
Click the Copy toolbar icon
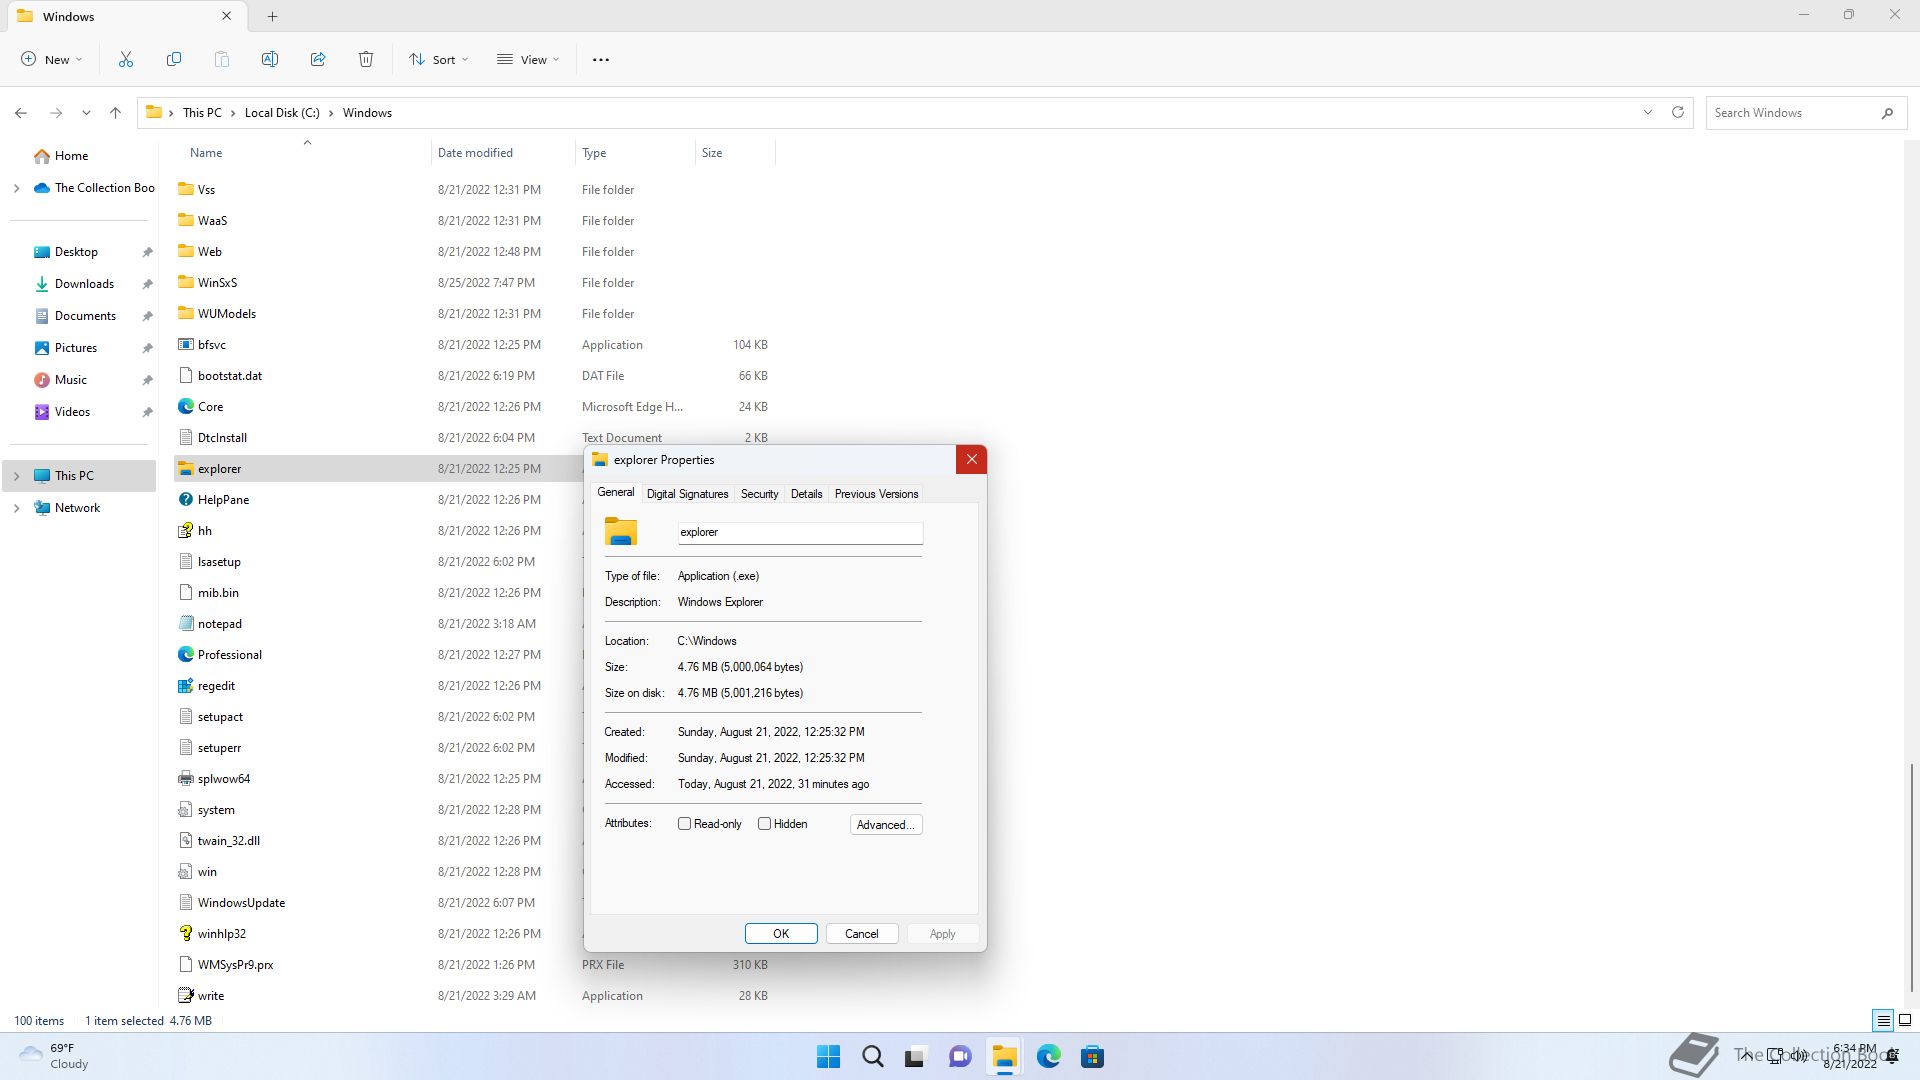point(174,60)
